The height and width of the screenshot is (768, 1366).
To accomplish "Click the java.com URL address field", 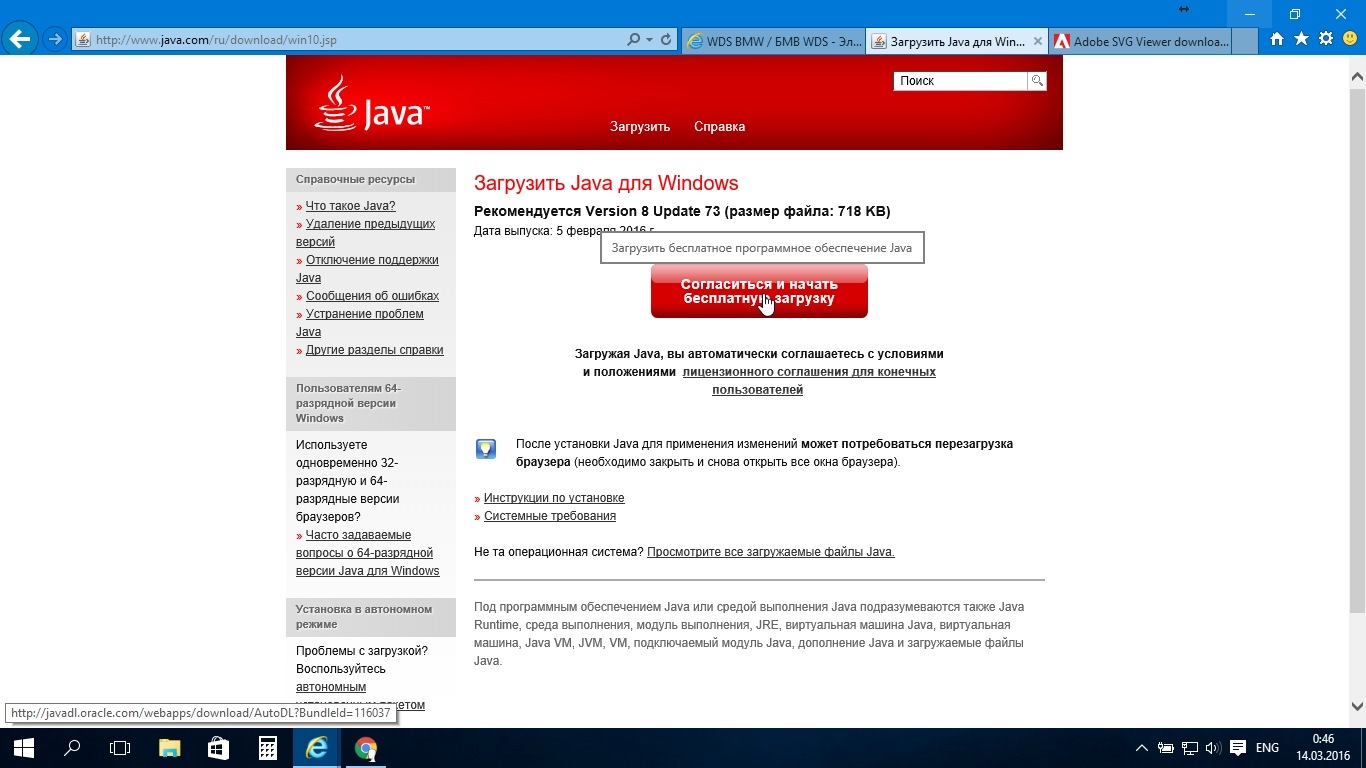I will pos(350,40).
